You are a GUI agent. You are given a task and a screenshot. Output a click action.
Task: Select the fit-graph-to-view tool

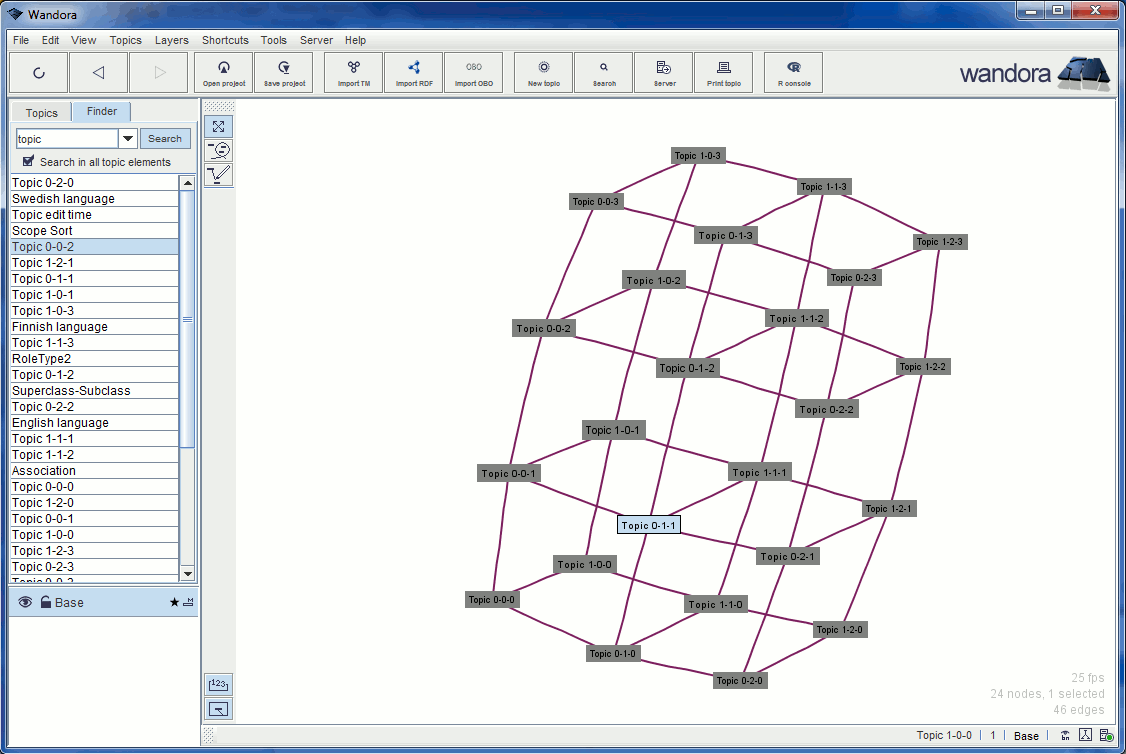(218, 126)
